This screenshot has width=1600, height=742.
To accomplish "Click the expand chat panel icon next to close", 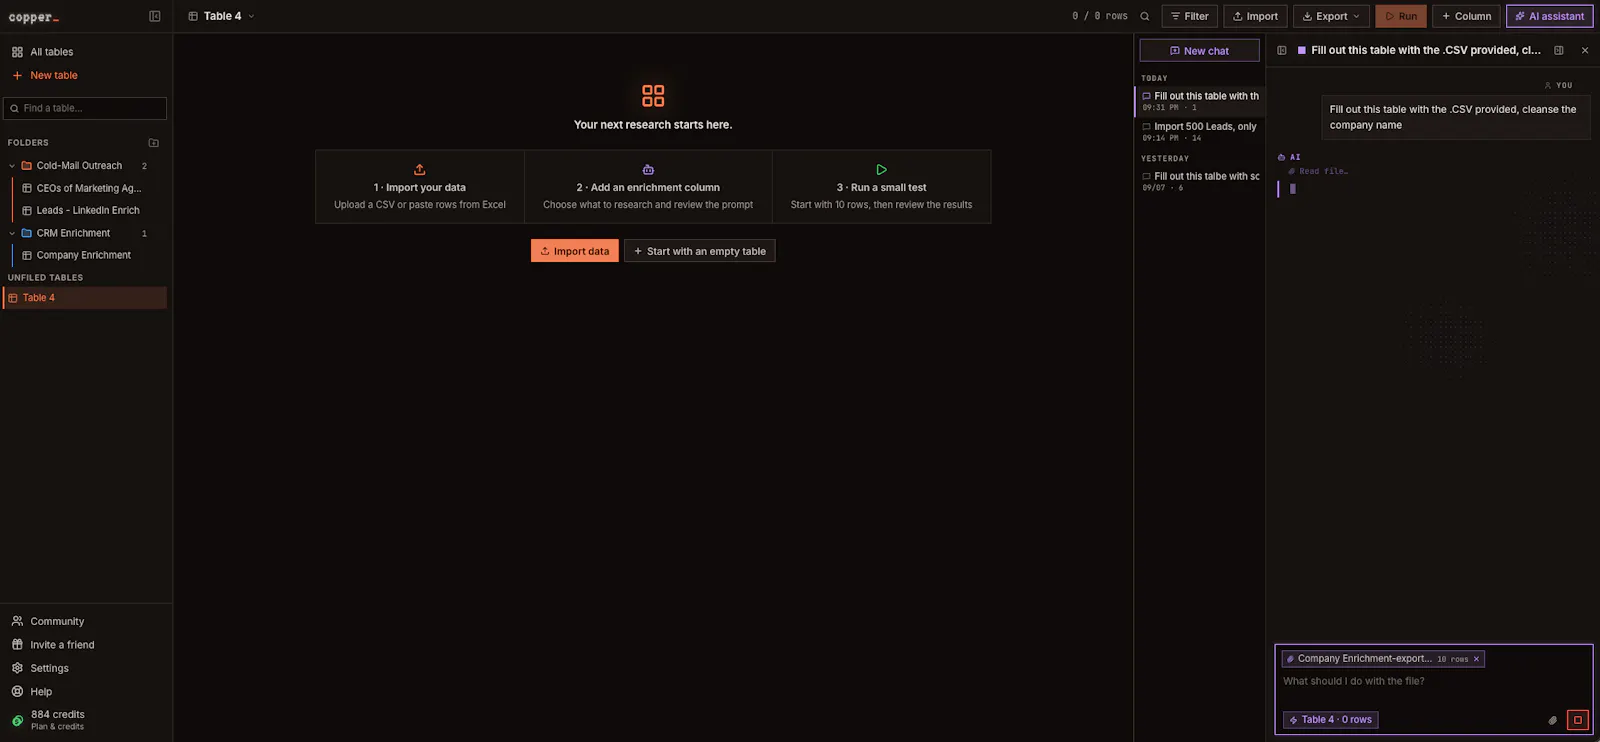I will [x=1559, y=50].
